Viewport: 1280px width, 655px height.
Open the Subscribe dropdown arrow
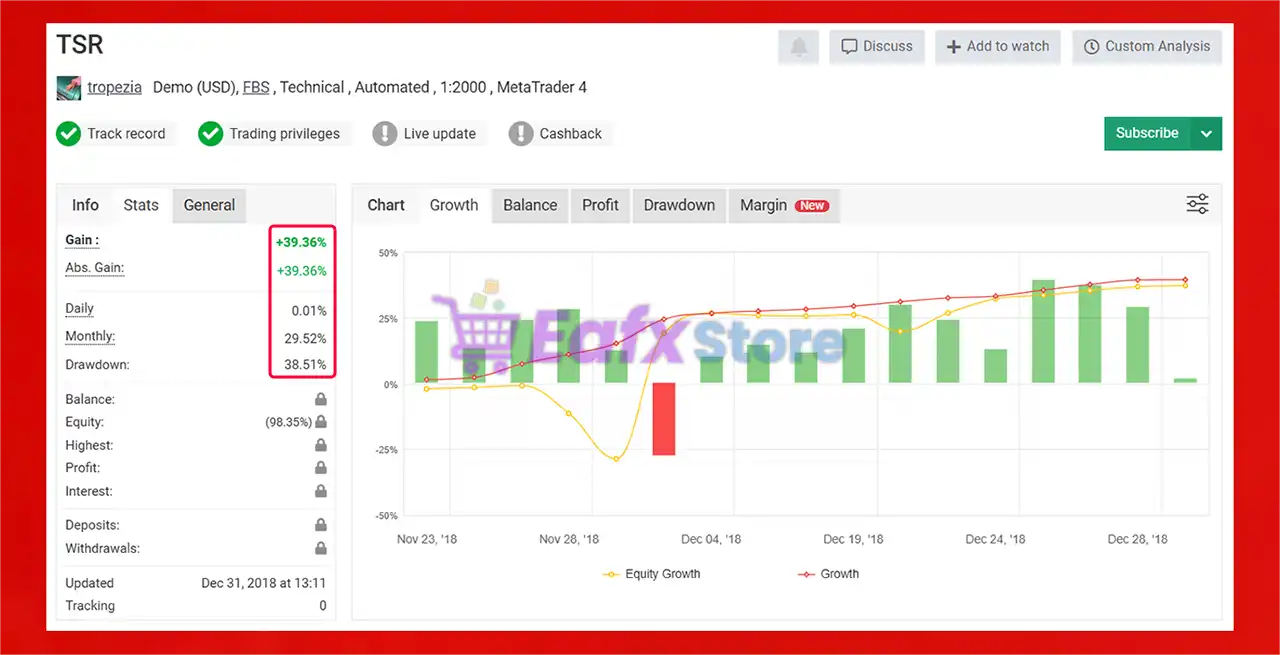[1207, 133]
